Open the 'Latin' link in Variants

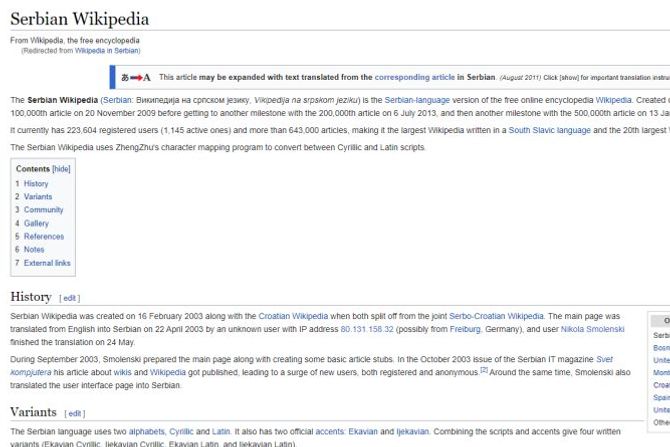point(221,432)
